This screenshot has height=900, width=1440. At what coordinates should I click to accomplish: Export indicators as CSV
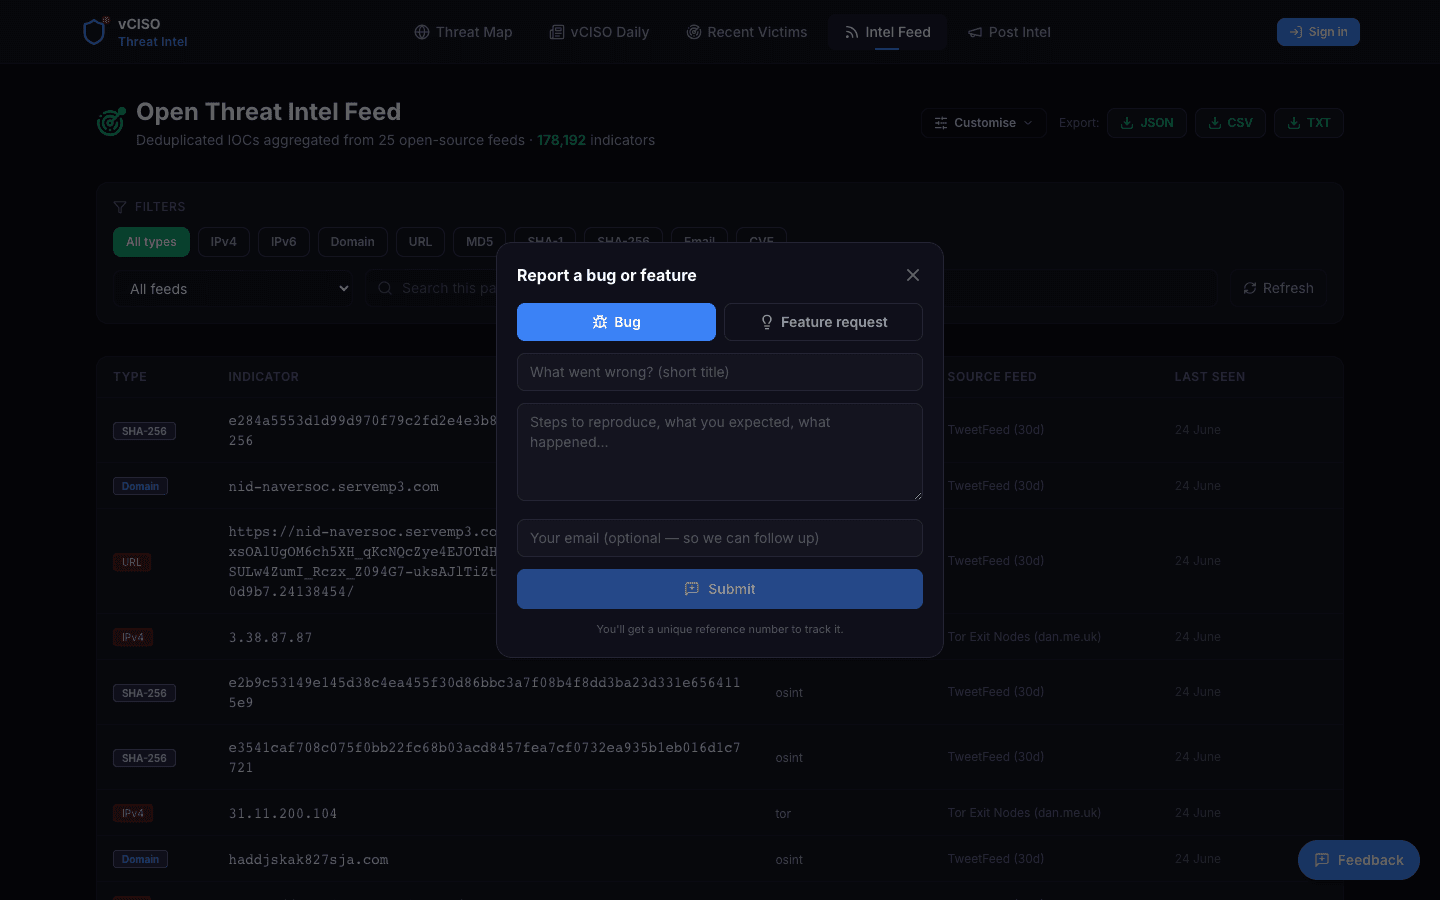point(1230,123)
